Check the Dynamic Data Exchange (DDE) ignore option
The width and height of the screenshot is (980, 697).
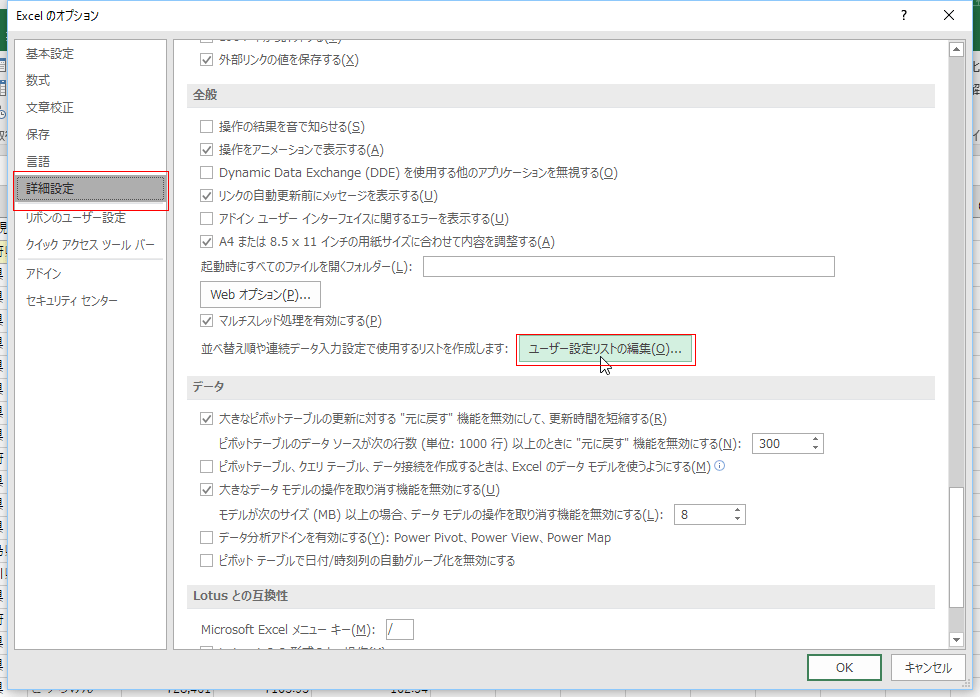(206, 173)
